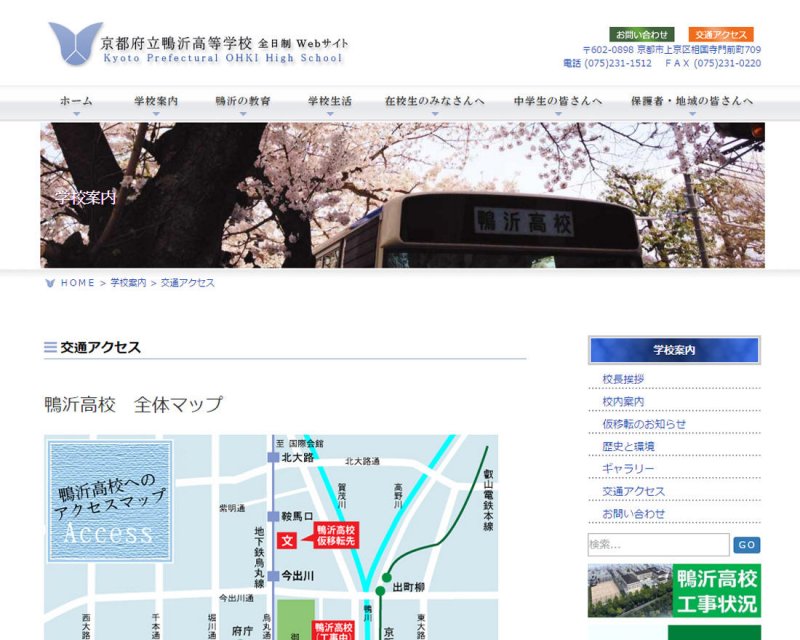Select 中学生の皆さんへ in navigation bar
Viewport: 800px width, 640px height.
[558, 102]
